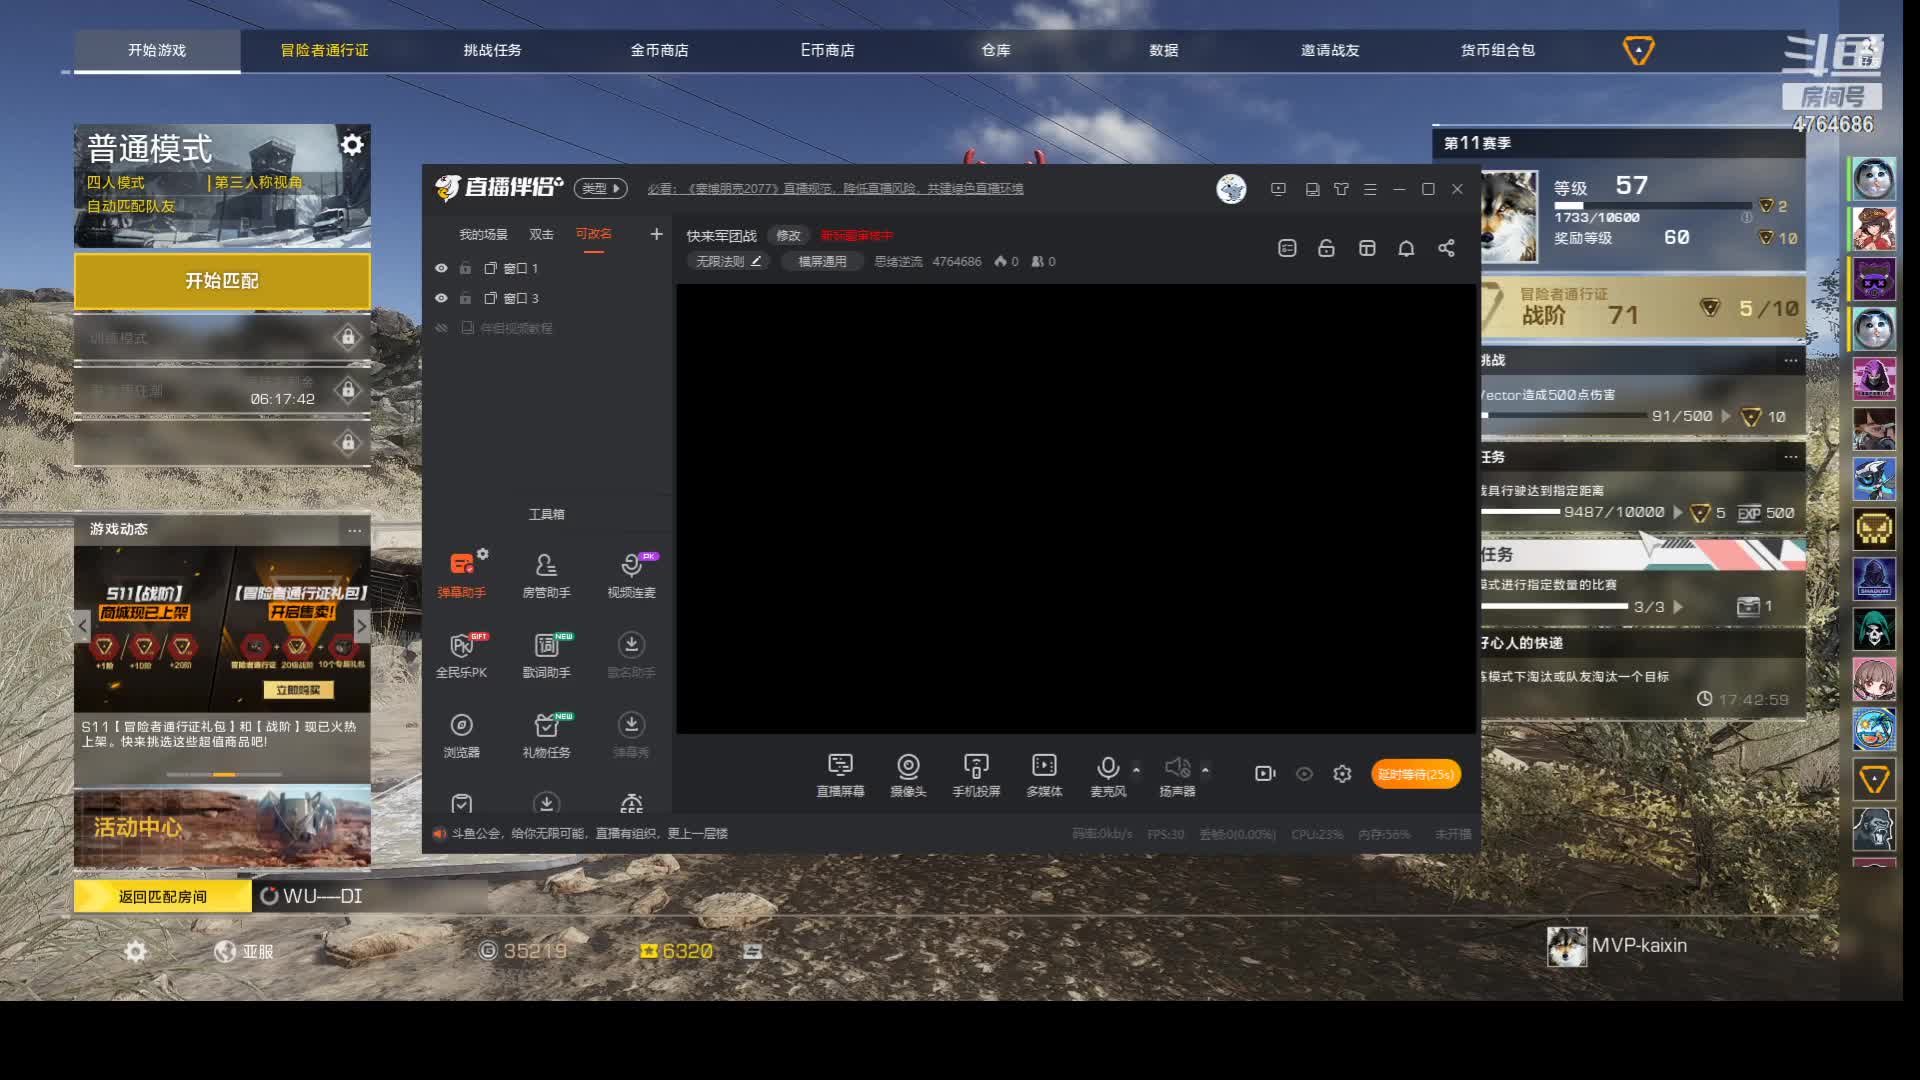The height and width of the screenshot is (1080, 1920).
Task: Toggle visibility eye for 窗口 3
Action: pyautogui.click(x=441, y=298)
